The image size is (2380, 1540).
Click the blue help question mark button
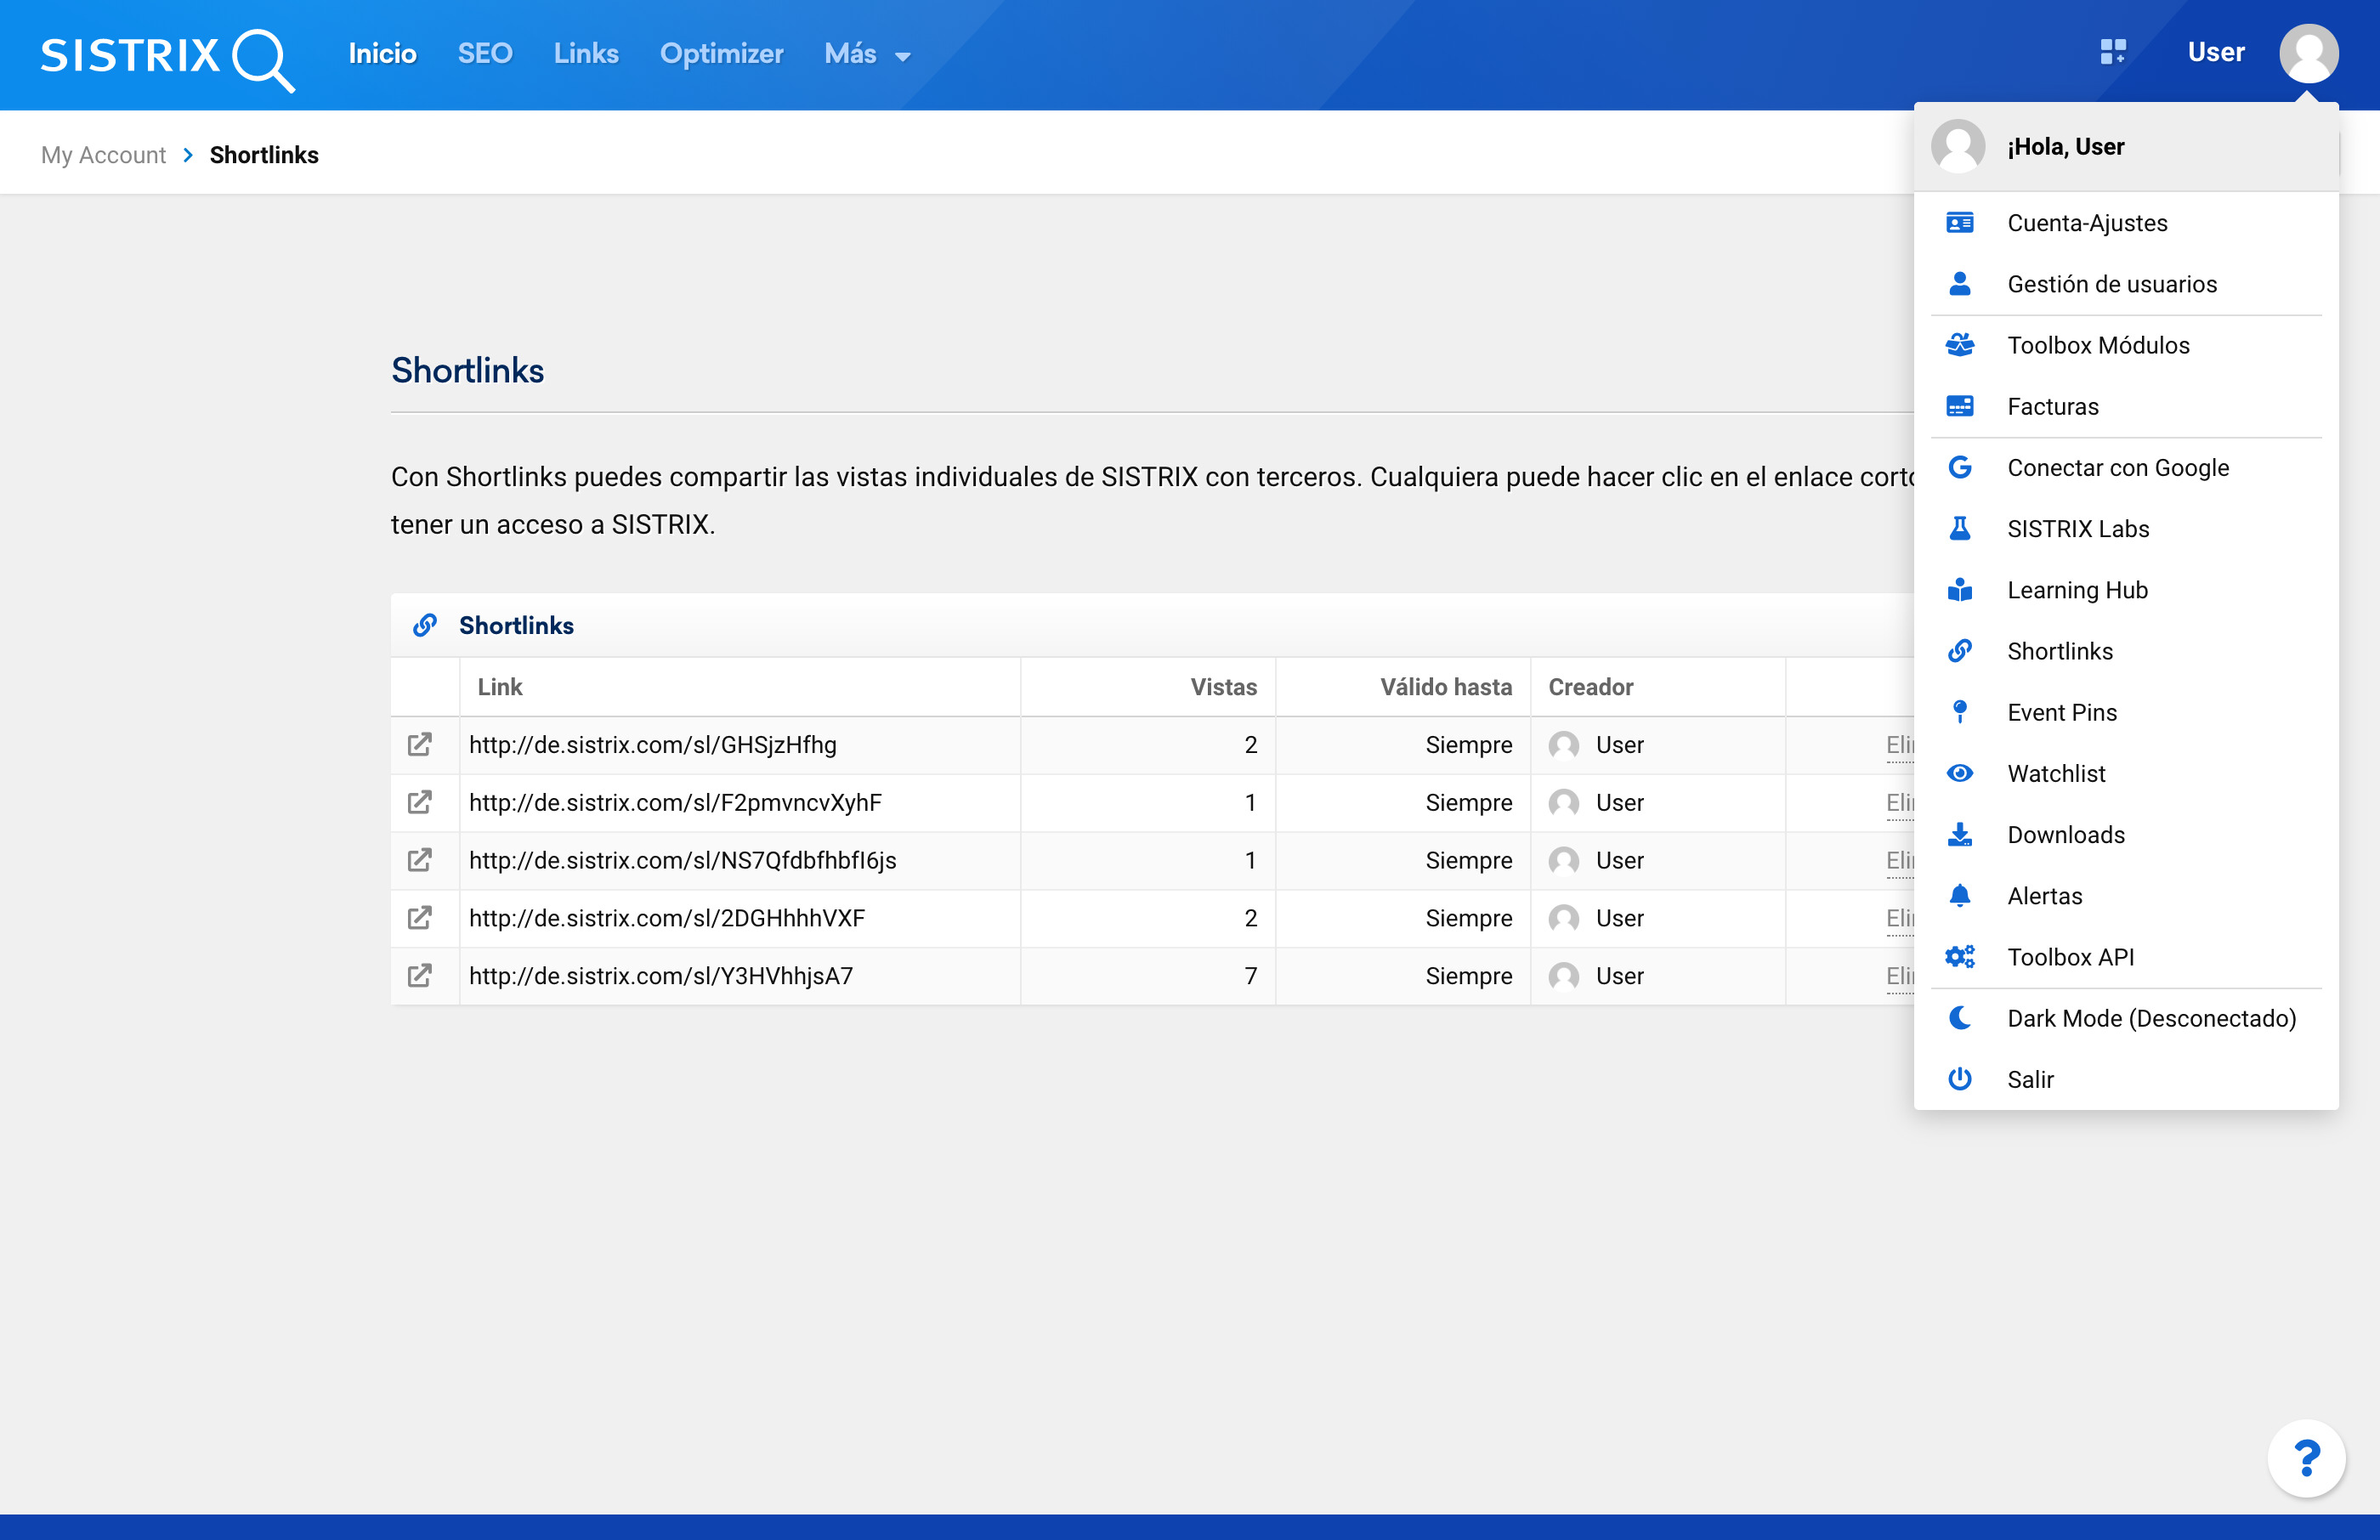point(2306,1458)
